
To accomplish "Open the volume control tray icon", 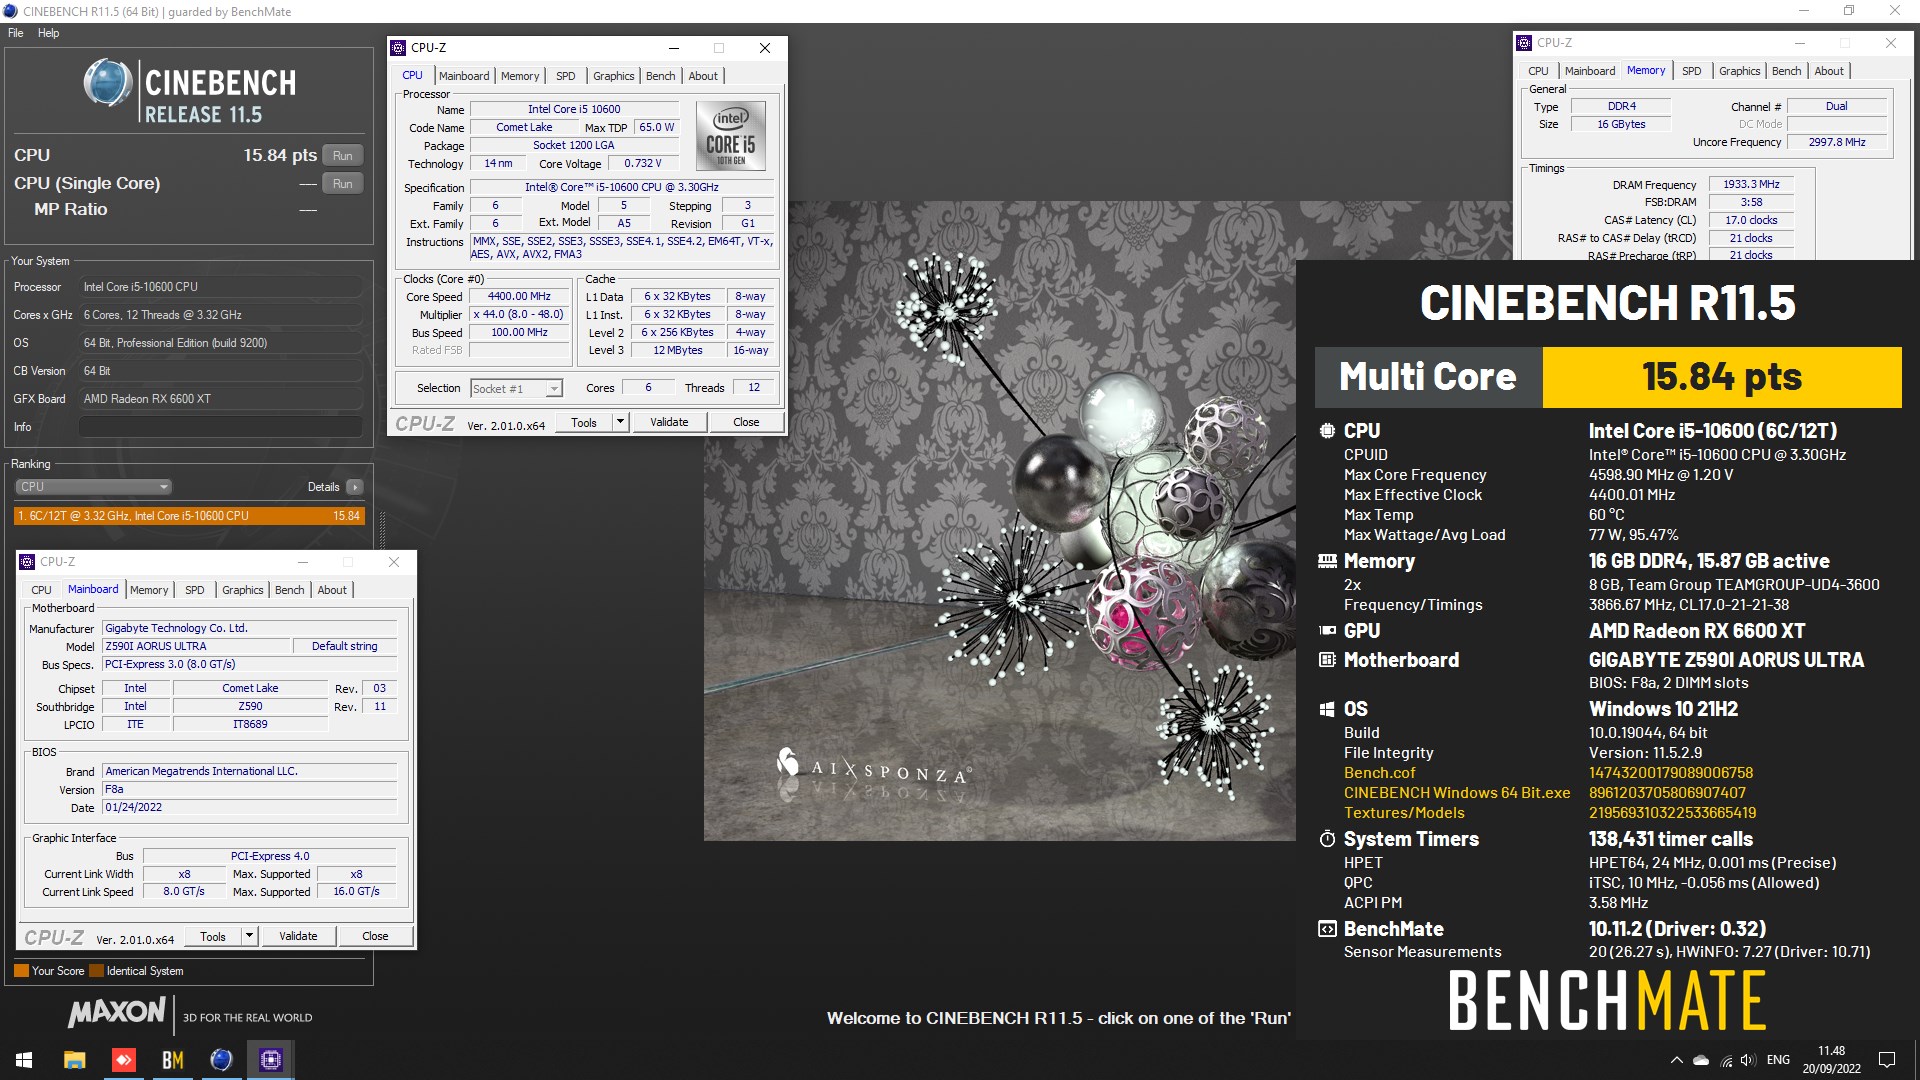I will (x=1748, y=1060).
